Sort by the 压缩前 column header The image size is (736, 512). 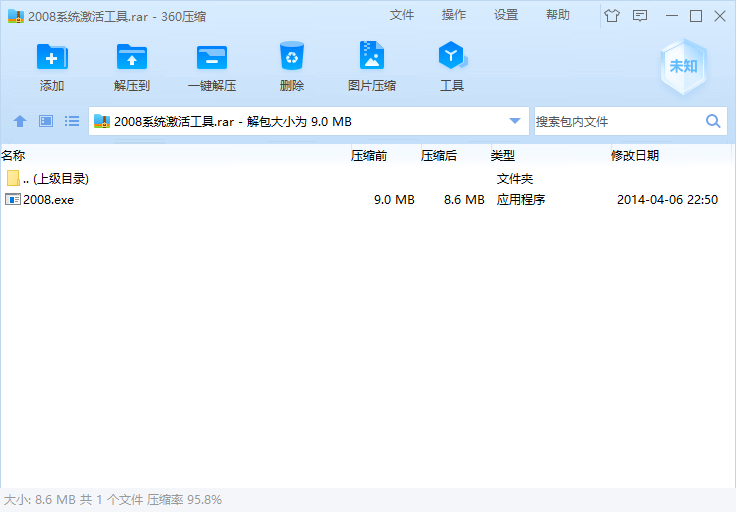[385, 155]
